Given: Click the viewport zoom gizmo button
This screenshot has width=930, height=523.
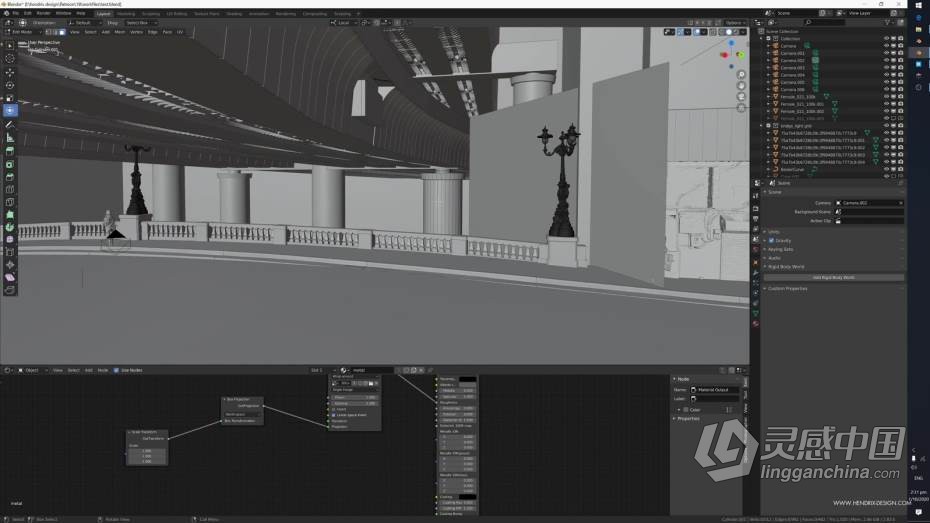Looking at the screenshot, I should 741,75.
